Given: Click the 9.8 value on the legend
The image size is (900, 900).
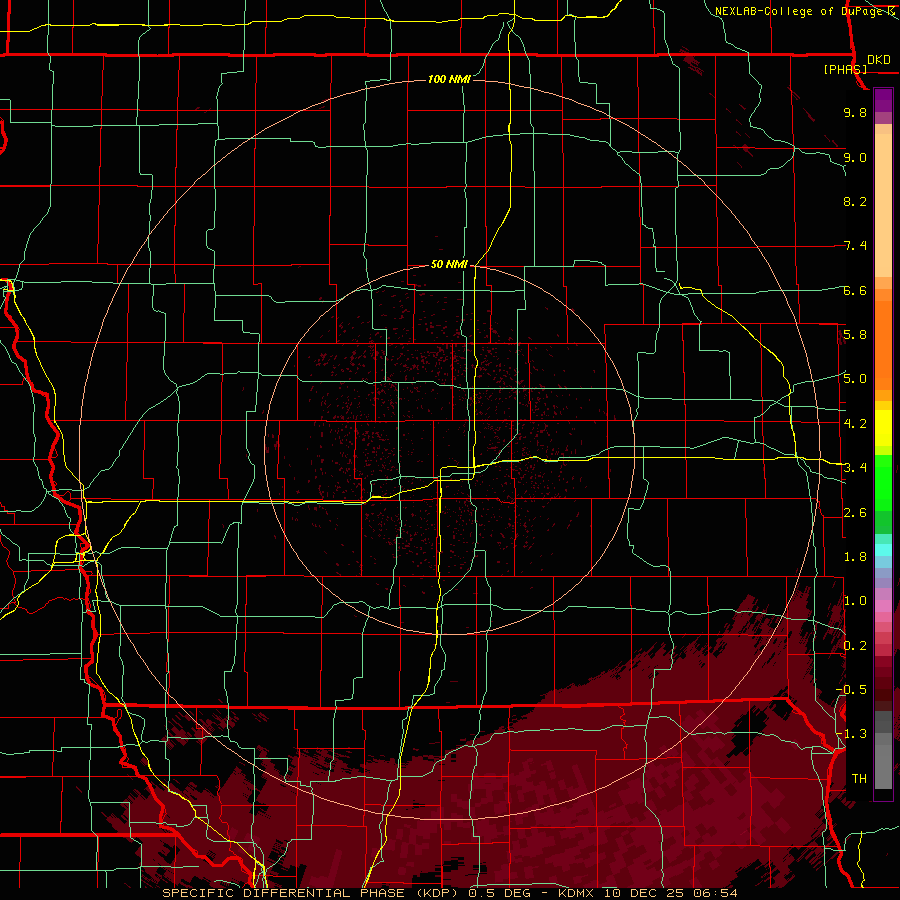Looking at the screenshot, I should (x=855, y=112).
